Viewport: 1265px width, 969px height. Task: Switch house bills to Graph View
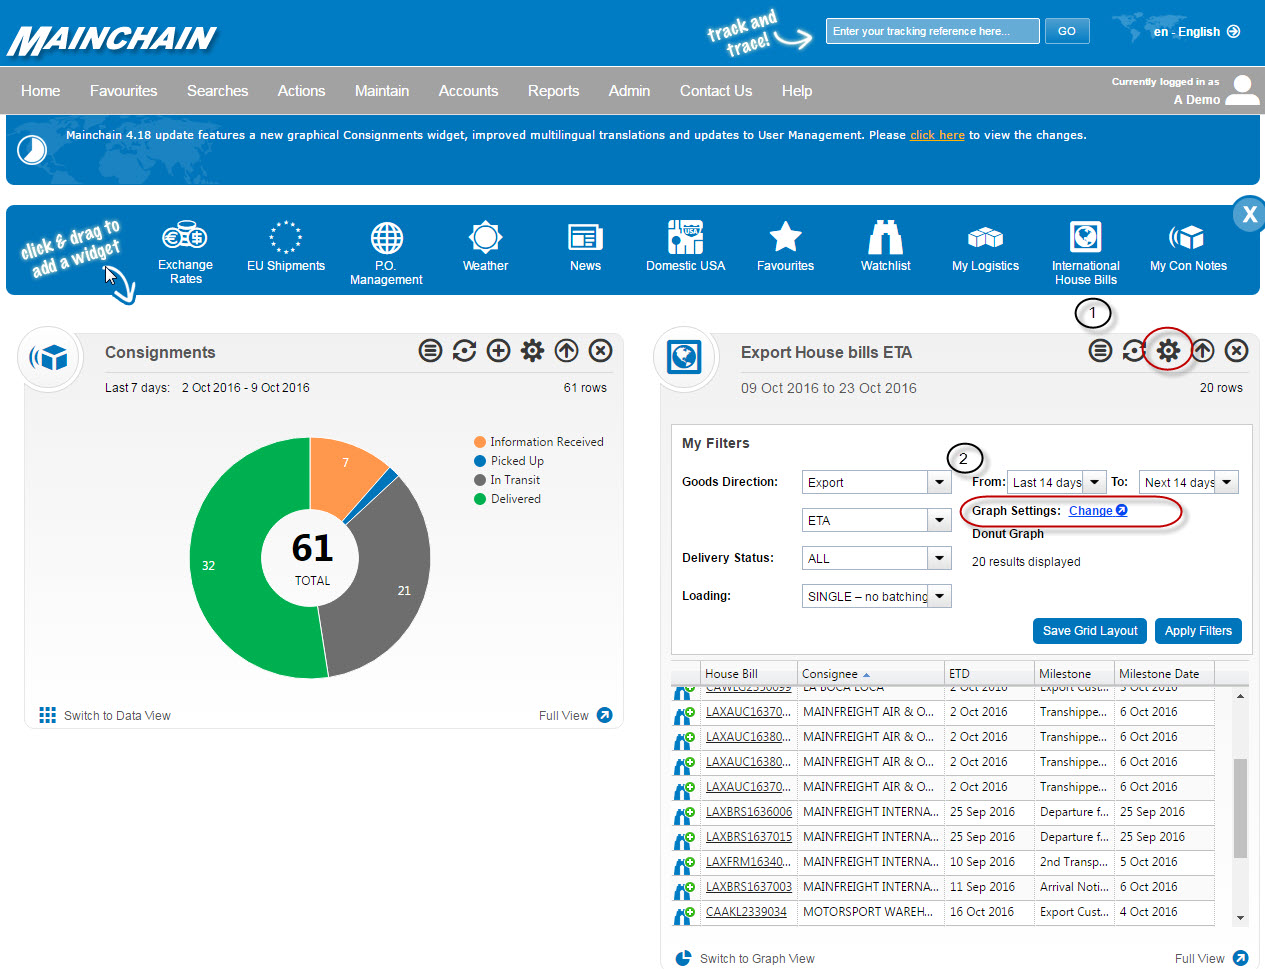click(x=745, y=958)
